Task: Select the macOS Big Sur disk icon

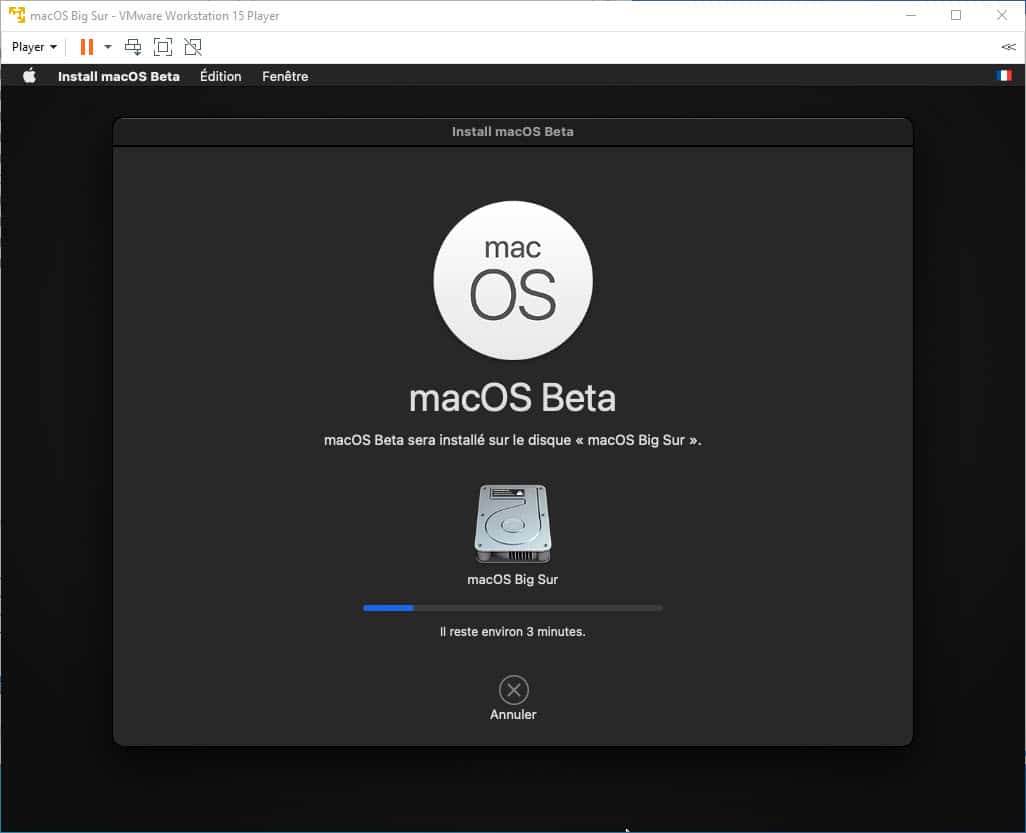Action: click(x=513, y=524)
